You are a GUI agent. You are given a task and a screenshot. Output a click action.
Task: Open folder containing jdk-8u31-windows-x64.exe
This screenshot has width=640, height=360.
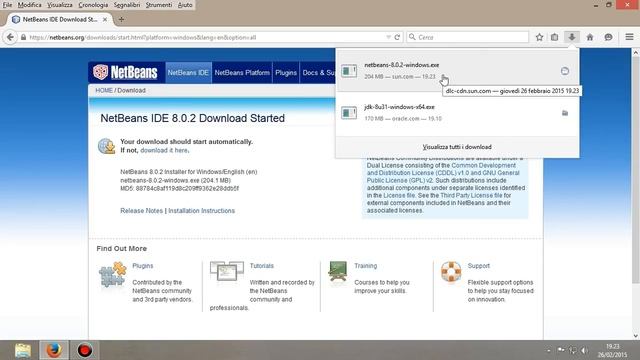(565, 113)
